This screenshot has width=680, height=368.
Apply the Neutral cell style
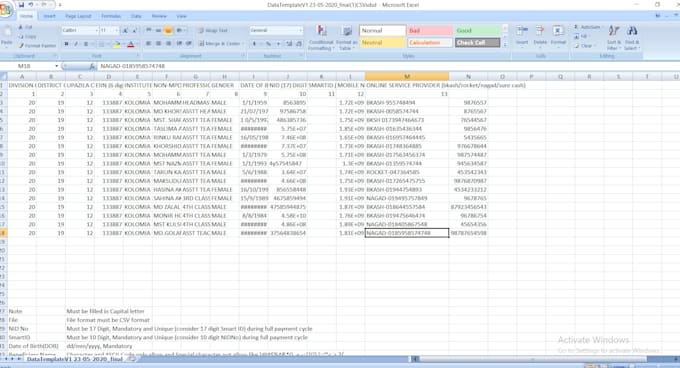click(x=382, y=42)
